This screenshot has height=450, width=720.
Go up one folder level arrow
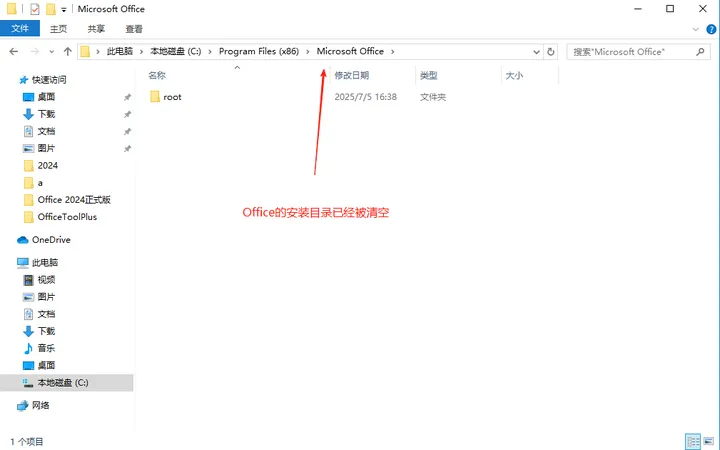68,51
